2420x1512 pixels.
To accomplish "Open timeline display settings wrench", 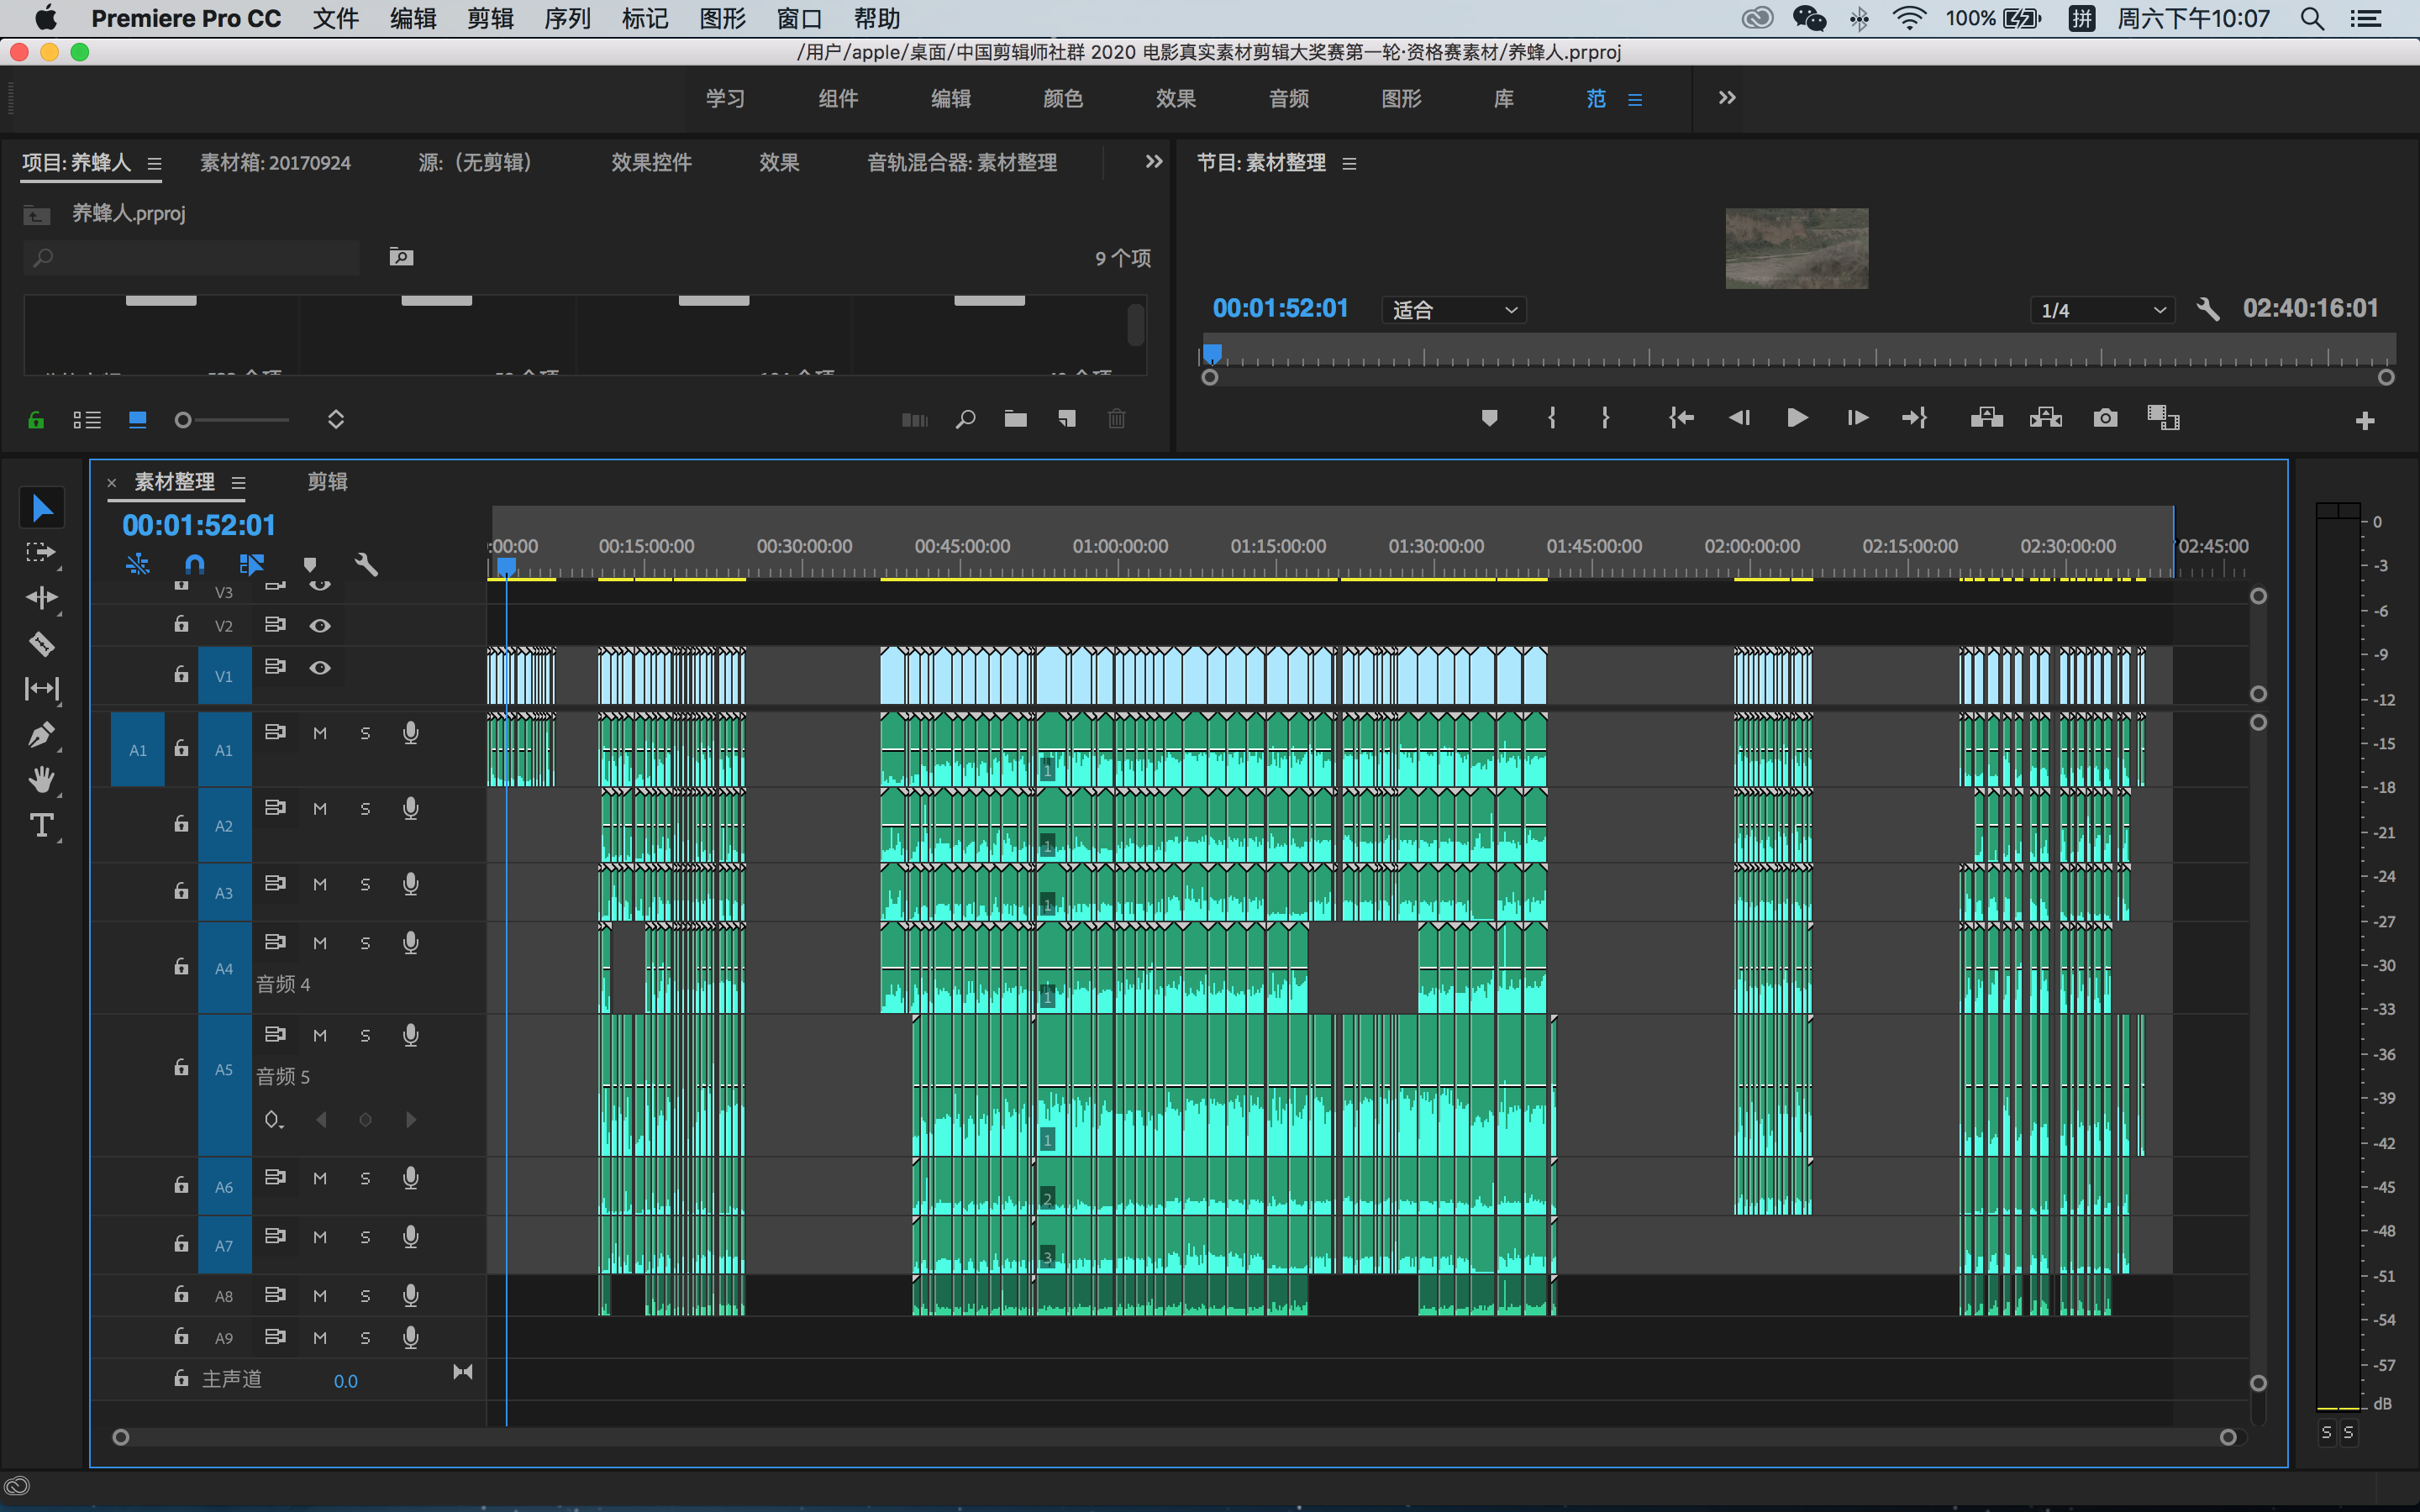I will coord(366,565).
